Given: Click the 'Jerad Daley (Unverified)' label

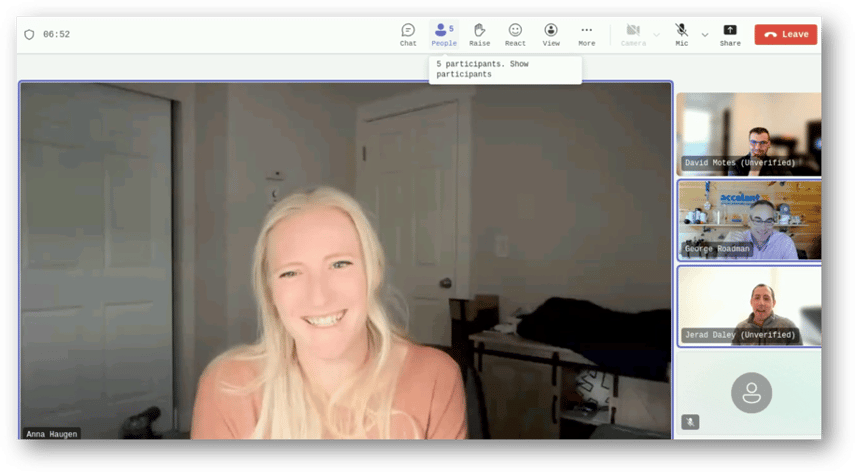Looking at the screenshot, I should [739, 335].
